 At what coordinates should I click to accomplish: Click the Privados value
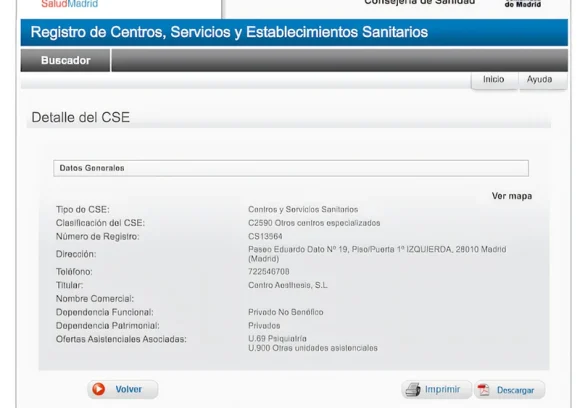point(264,326)
